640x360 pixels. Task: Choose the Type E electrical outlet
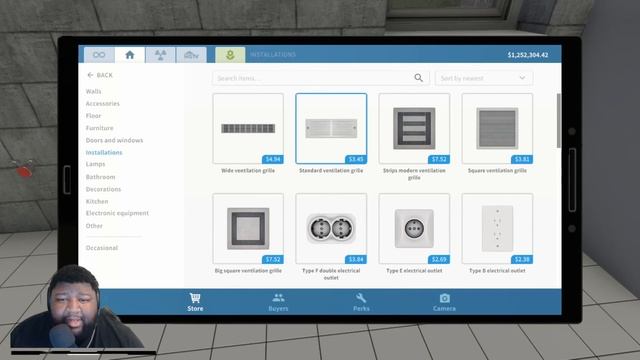(414, 229)
